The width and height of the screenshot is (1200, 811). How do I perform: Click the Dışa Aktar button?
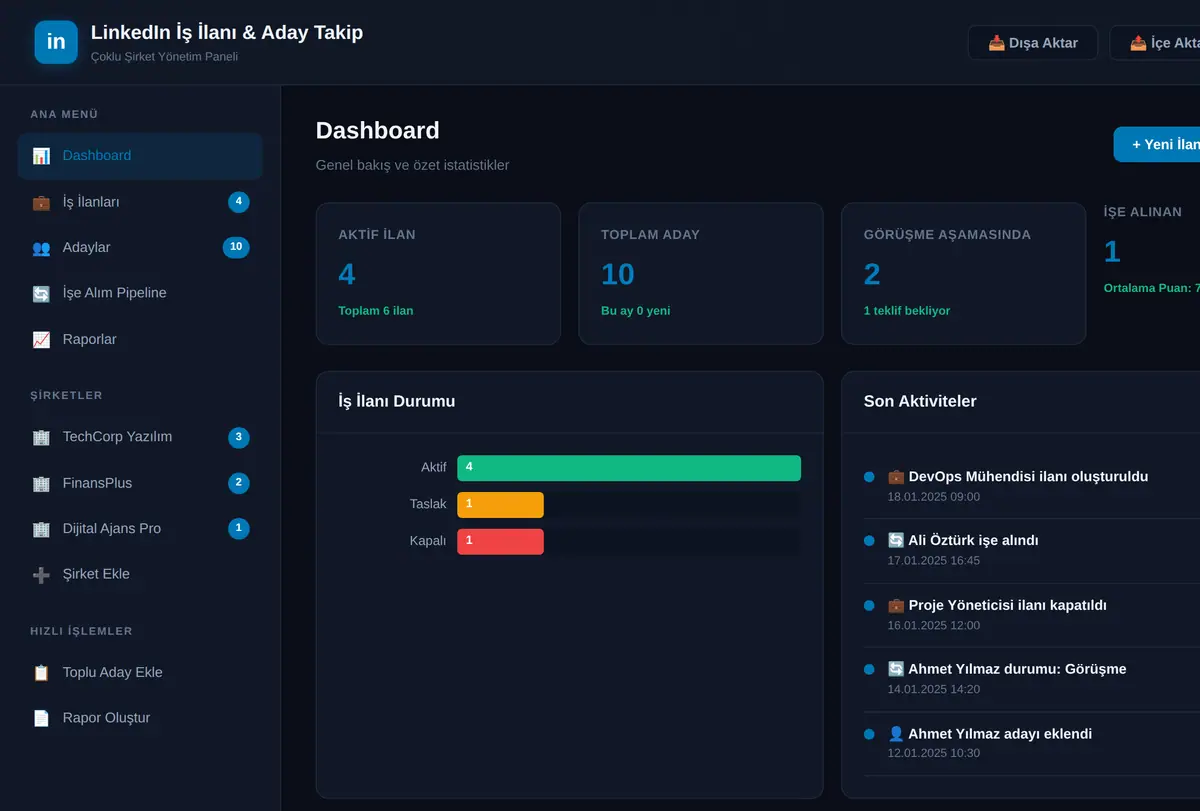[x=1033, y=43]
